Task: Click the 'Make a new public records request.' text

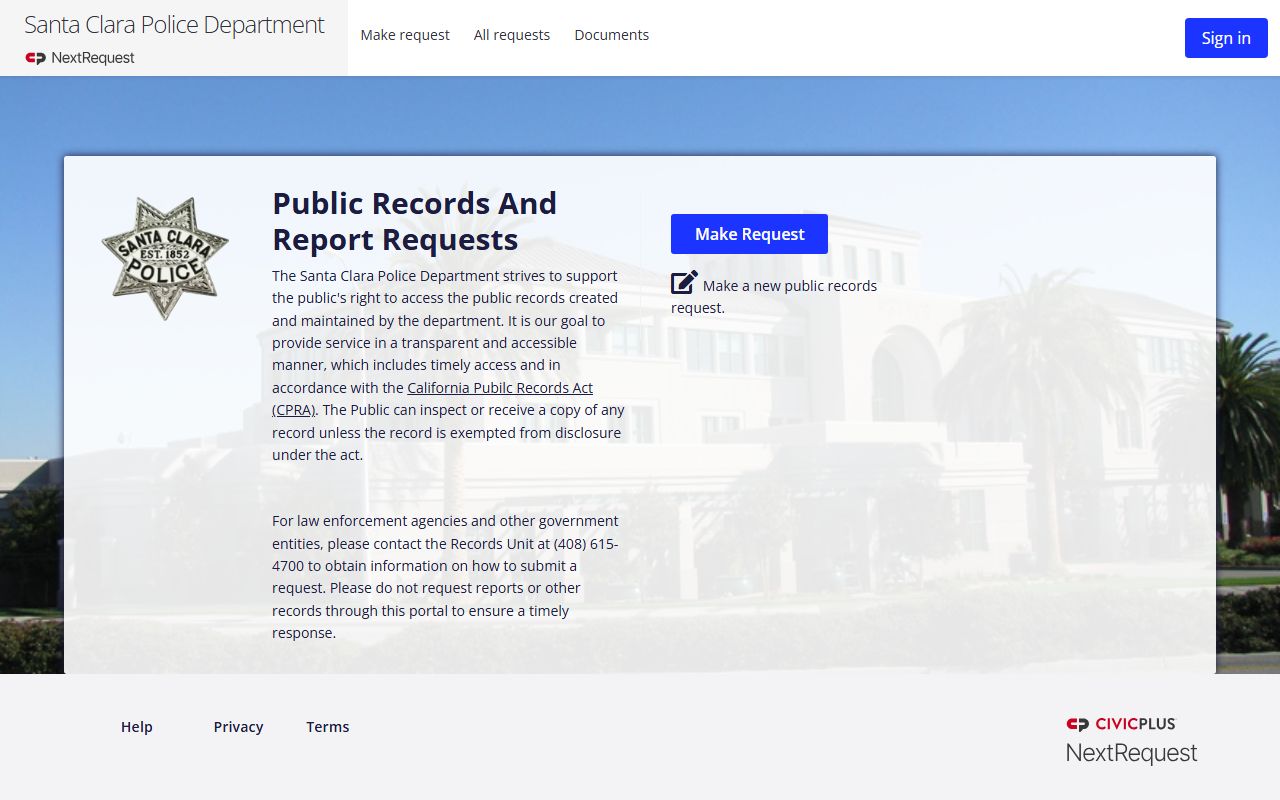Action: pos(774,296)
